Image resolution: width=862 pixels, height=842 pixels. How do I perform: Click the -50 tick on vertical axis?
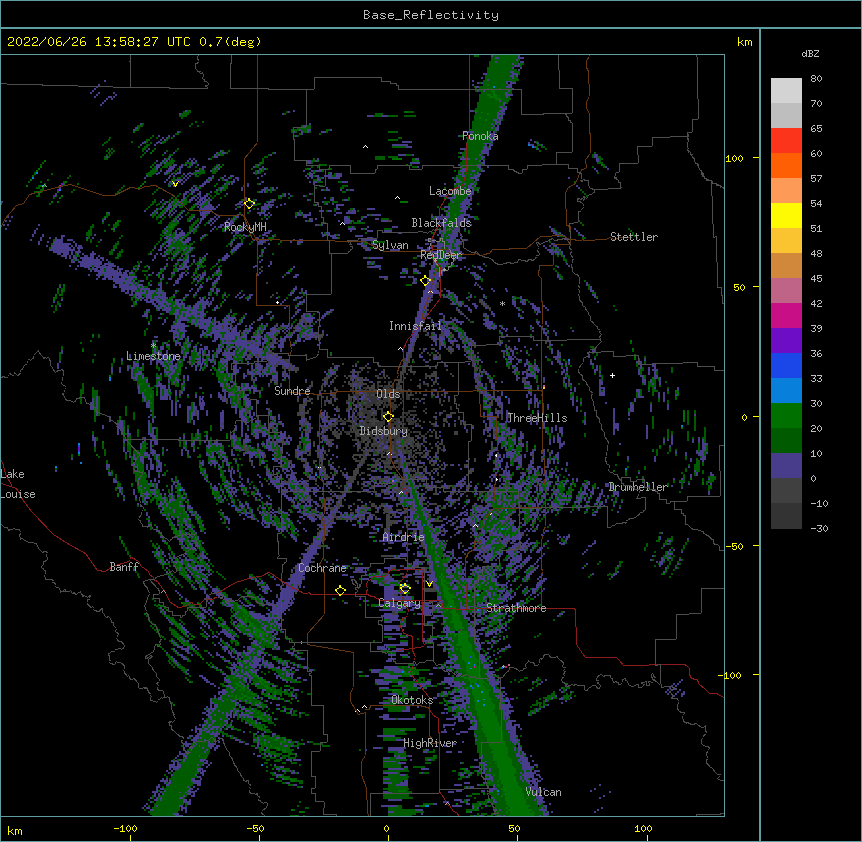click(x=734, y=546)
